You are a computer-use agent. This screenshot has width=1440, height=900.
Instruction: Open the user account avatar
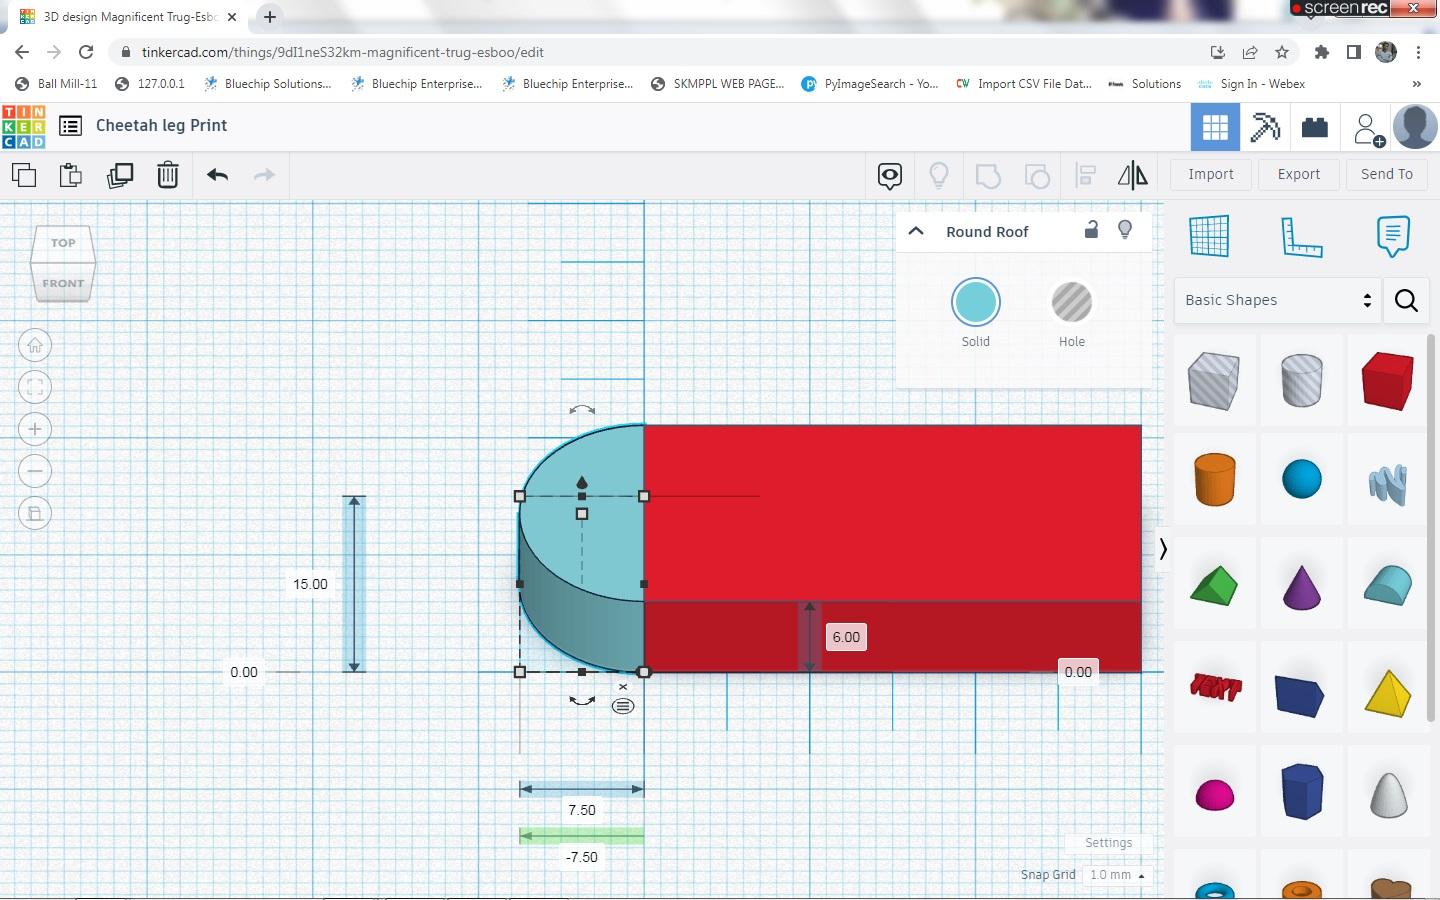coord(1415,127)
